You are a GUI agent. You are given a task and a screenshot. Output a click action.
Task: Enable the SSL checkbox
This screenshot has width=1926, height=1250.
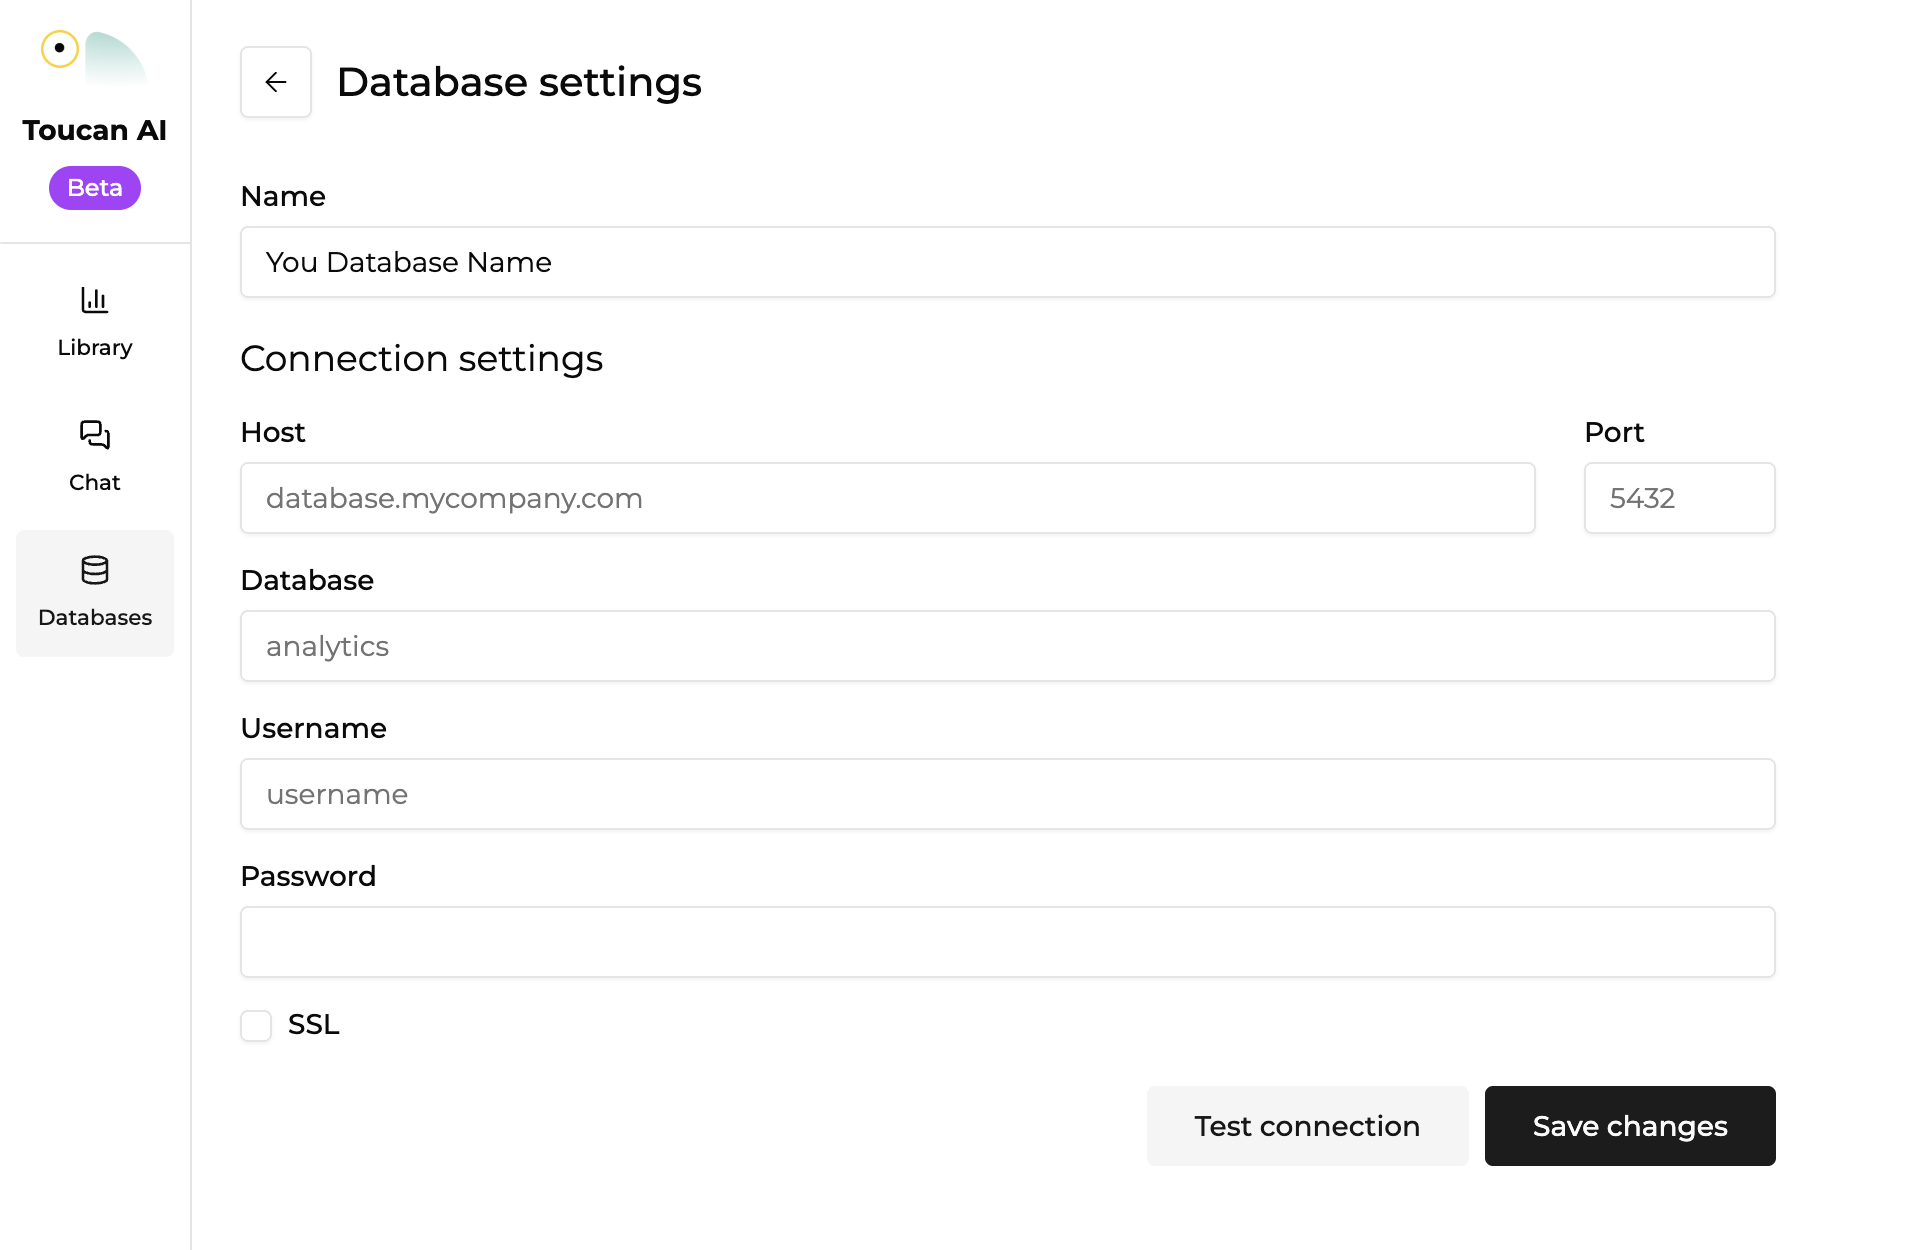pos(256,1025)
